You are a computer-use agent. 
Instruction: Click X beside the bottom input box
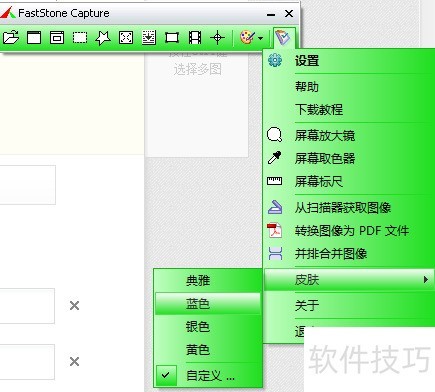[74, 362]
